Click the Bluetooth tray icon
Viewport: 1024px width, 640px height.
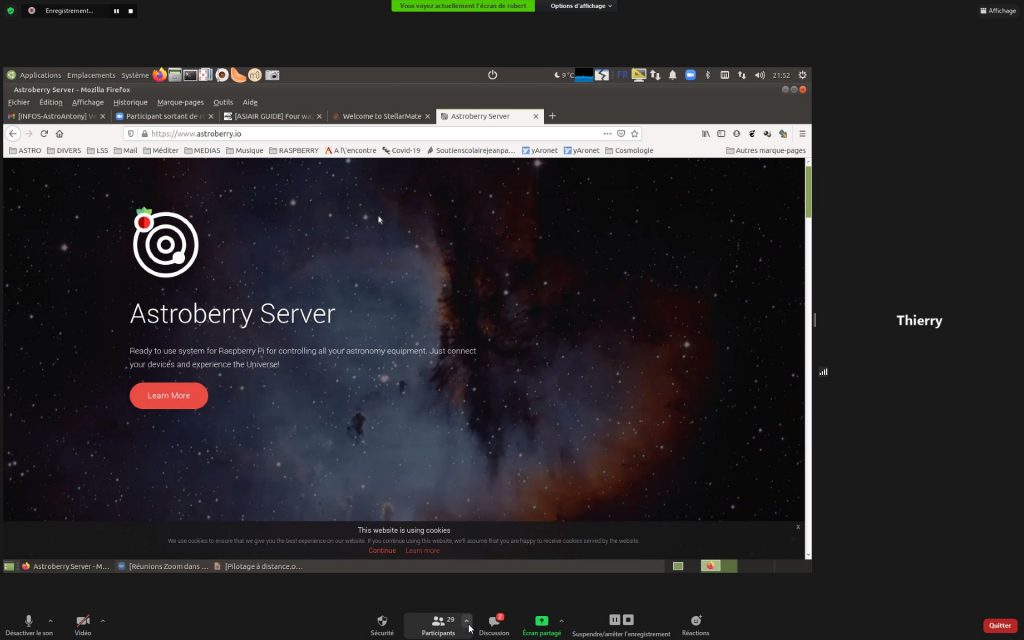[707, 75]
